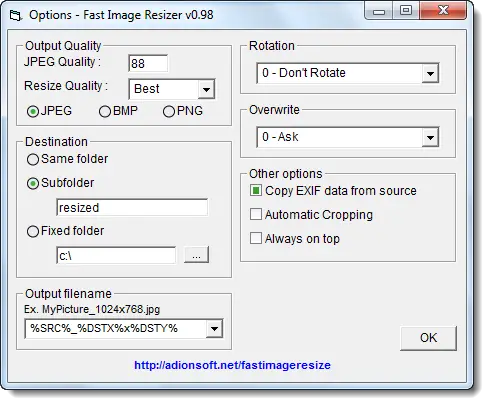Open the Resize Quality dropdown
489x405 pixels.
pos(206,89)
